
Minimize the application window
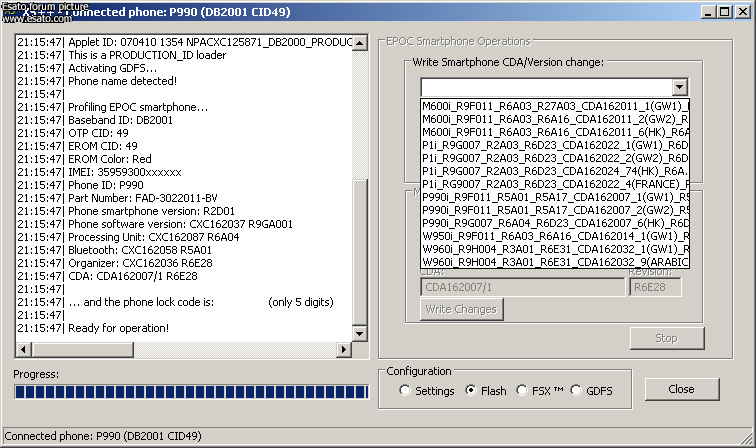point(708,12)
